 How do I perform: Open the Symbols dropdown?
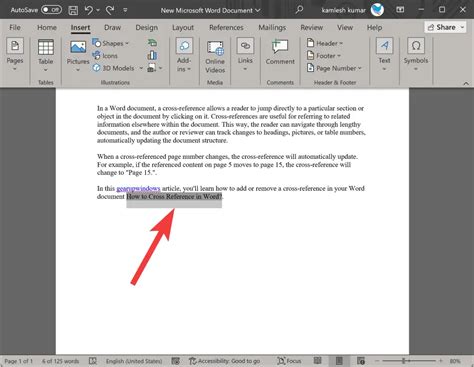point(416,55)
